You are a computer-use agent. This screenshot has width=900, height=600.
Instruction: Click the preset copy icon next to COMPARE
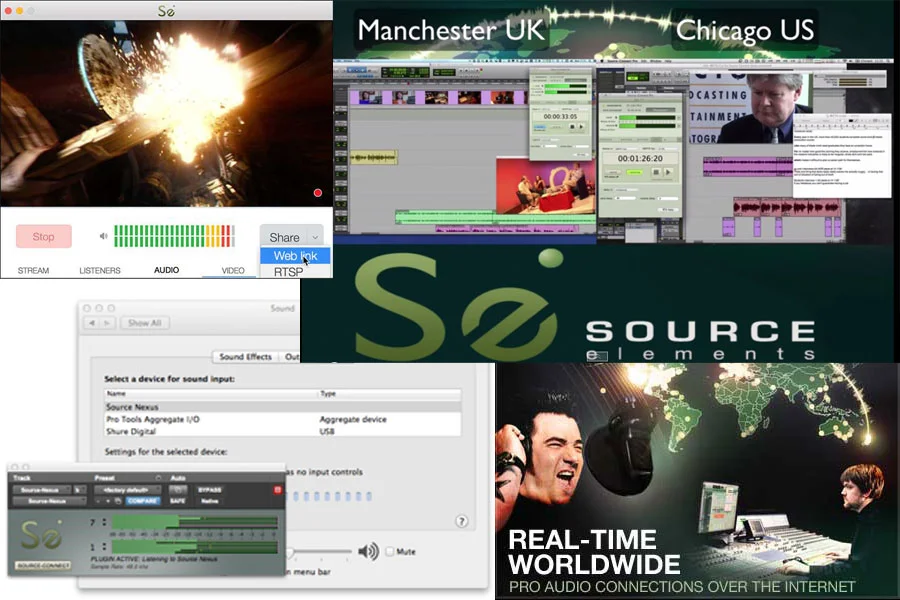(x=118, y=501)
